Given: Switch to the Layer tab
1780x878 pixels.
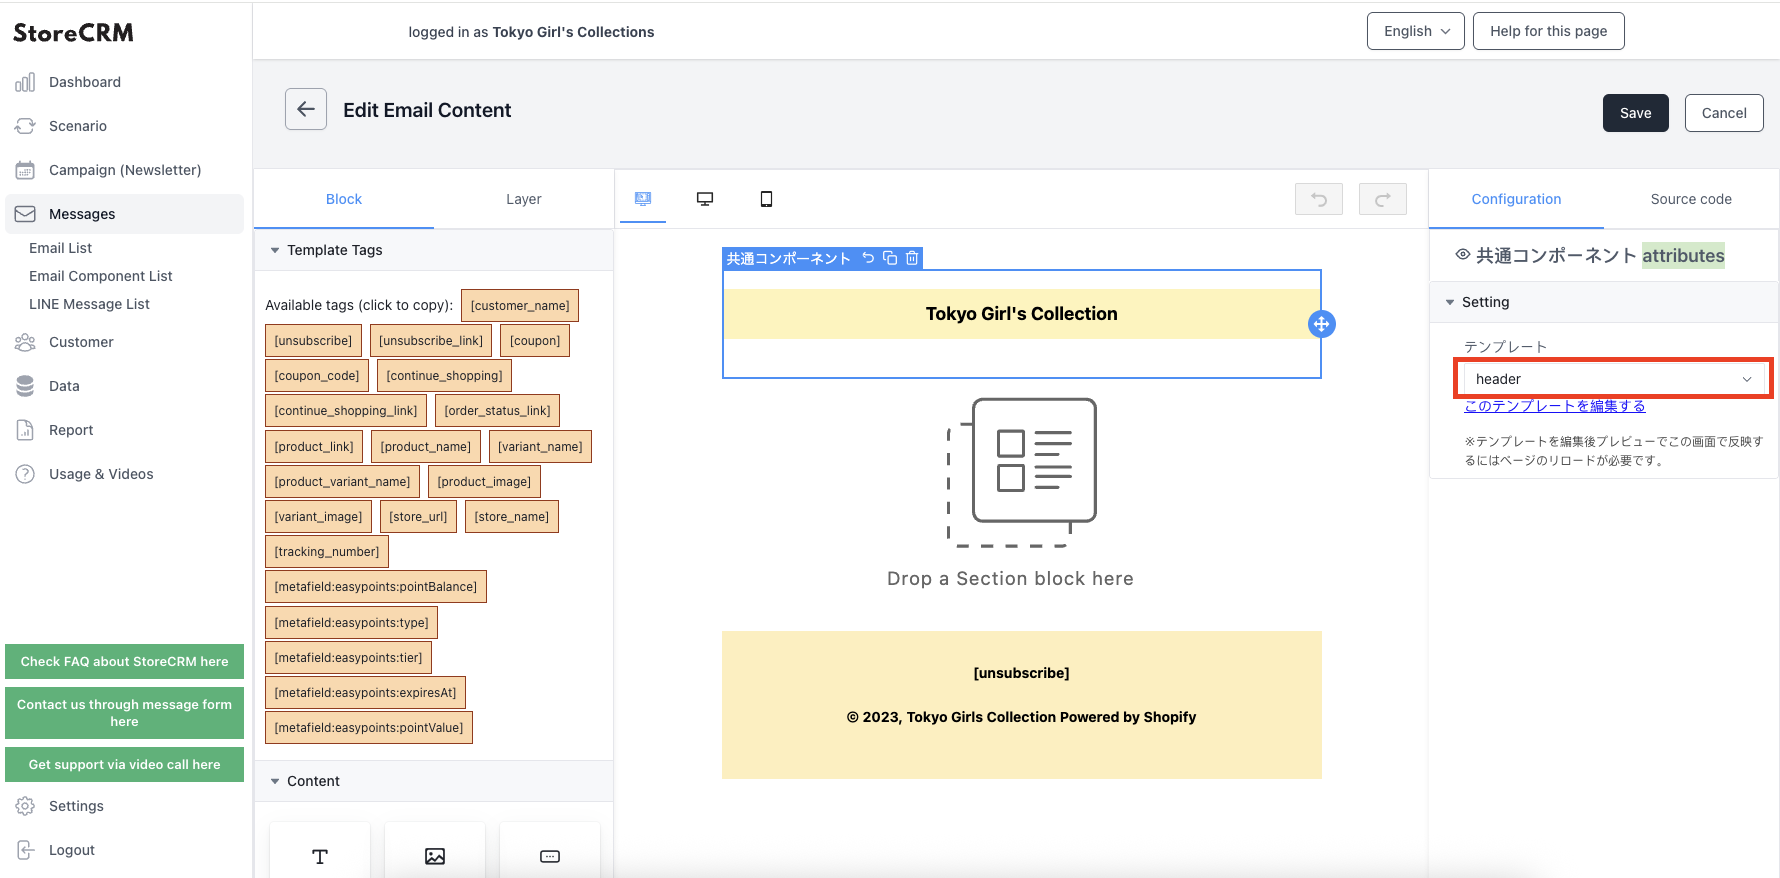Looking at the screenshot, I should click(x=524, y=199).
